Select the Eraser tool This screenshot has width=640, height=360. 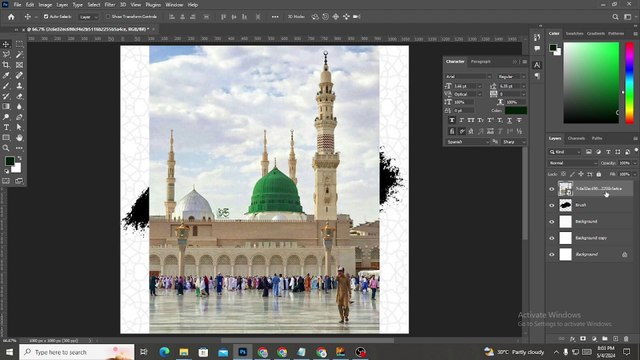19,96
